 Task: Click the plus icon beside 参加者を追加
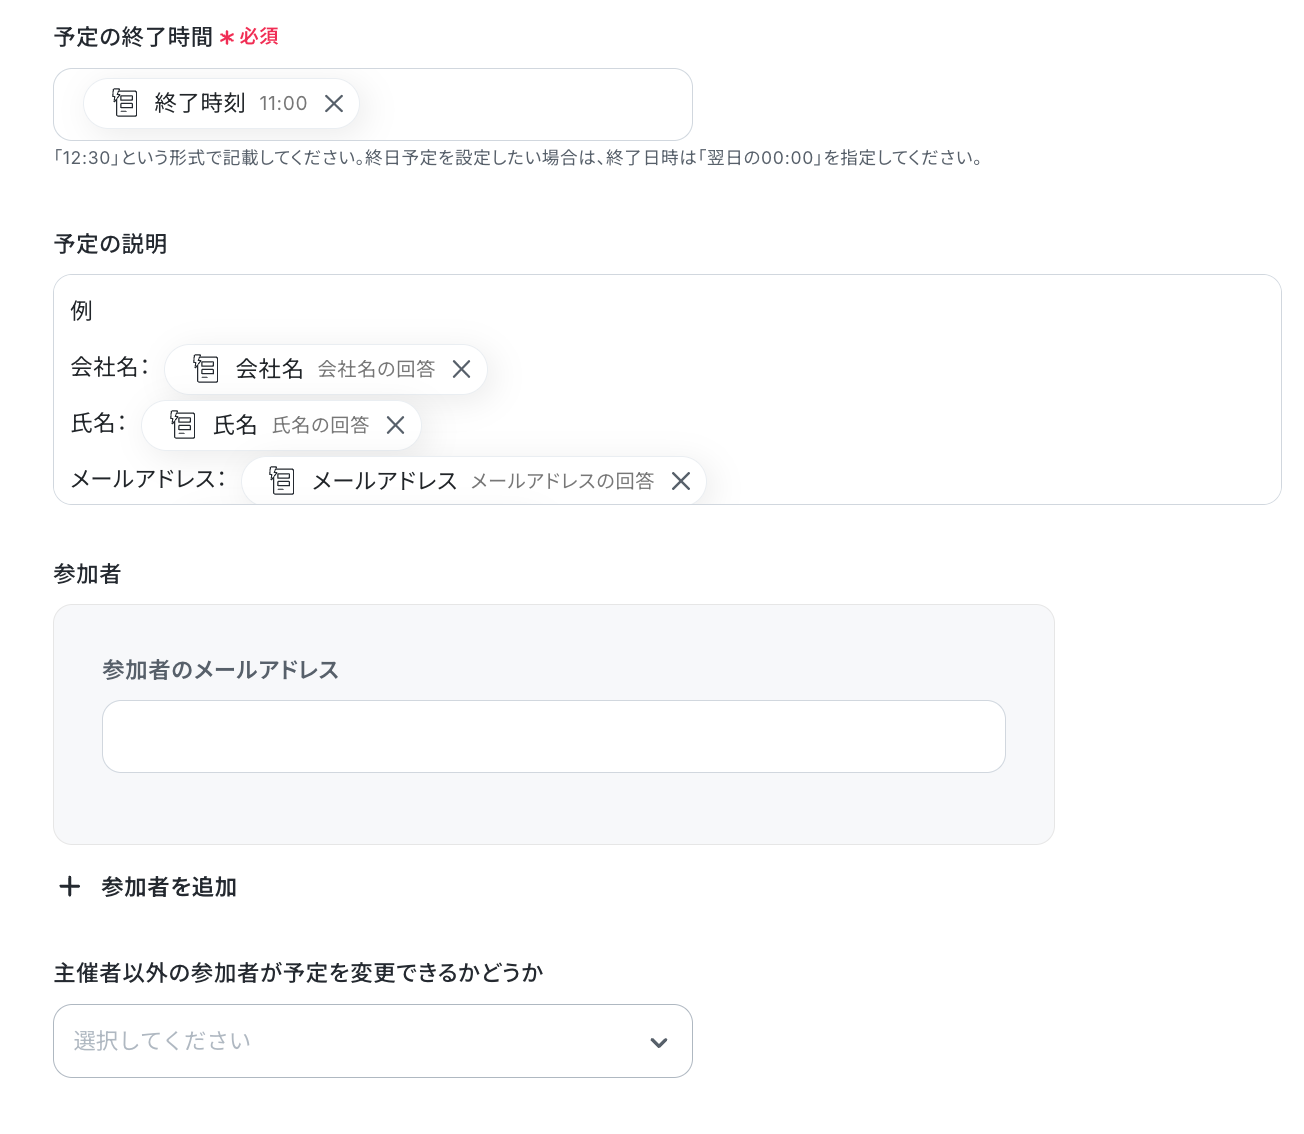[69, 887]
